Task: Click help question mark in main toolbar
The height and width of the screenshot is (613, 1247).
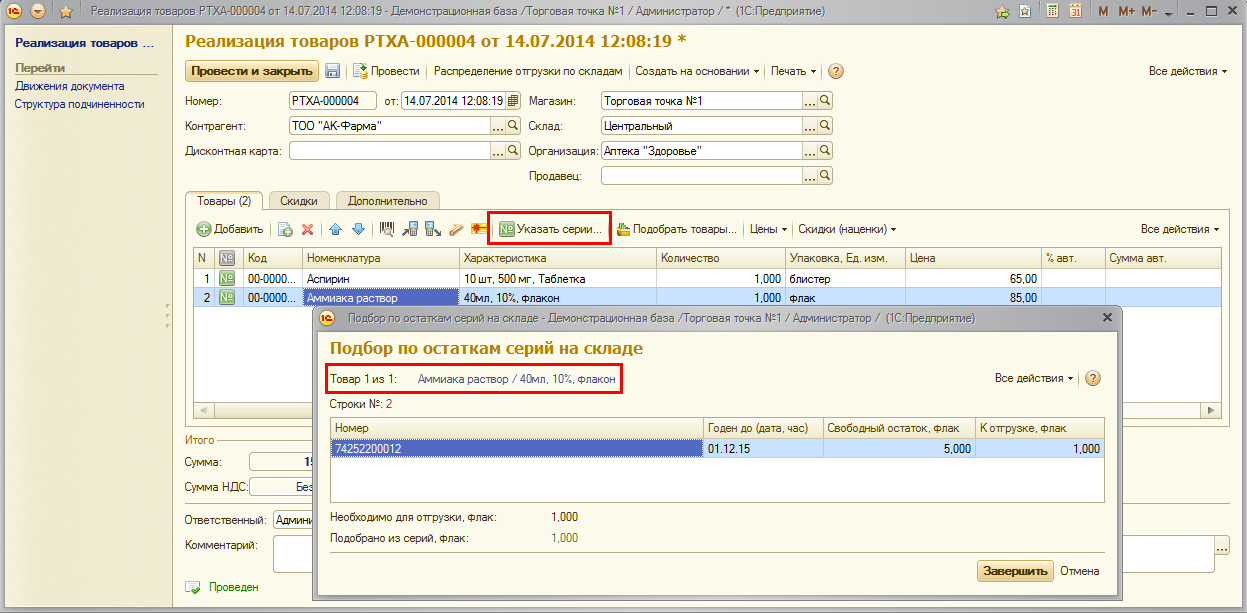Action: tap(836, 71)
